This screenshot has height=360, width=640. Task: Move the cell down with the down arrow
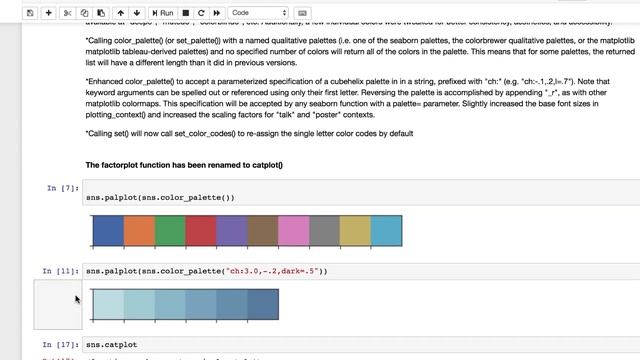(137, 13)
